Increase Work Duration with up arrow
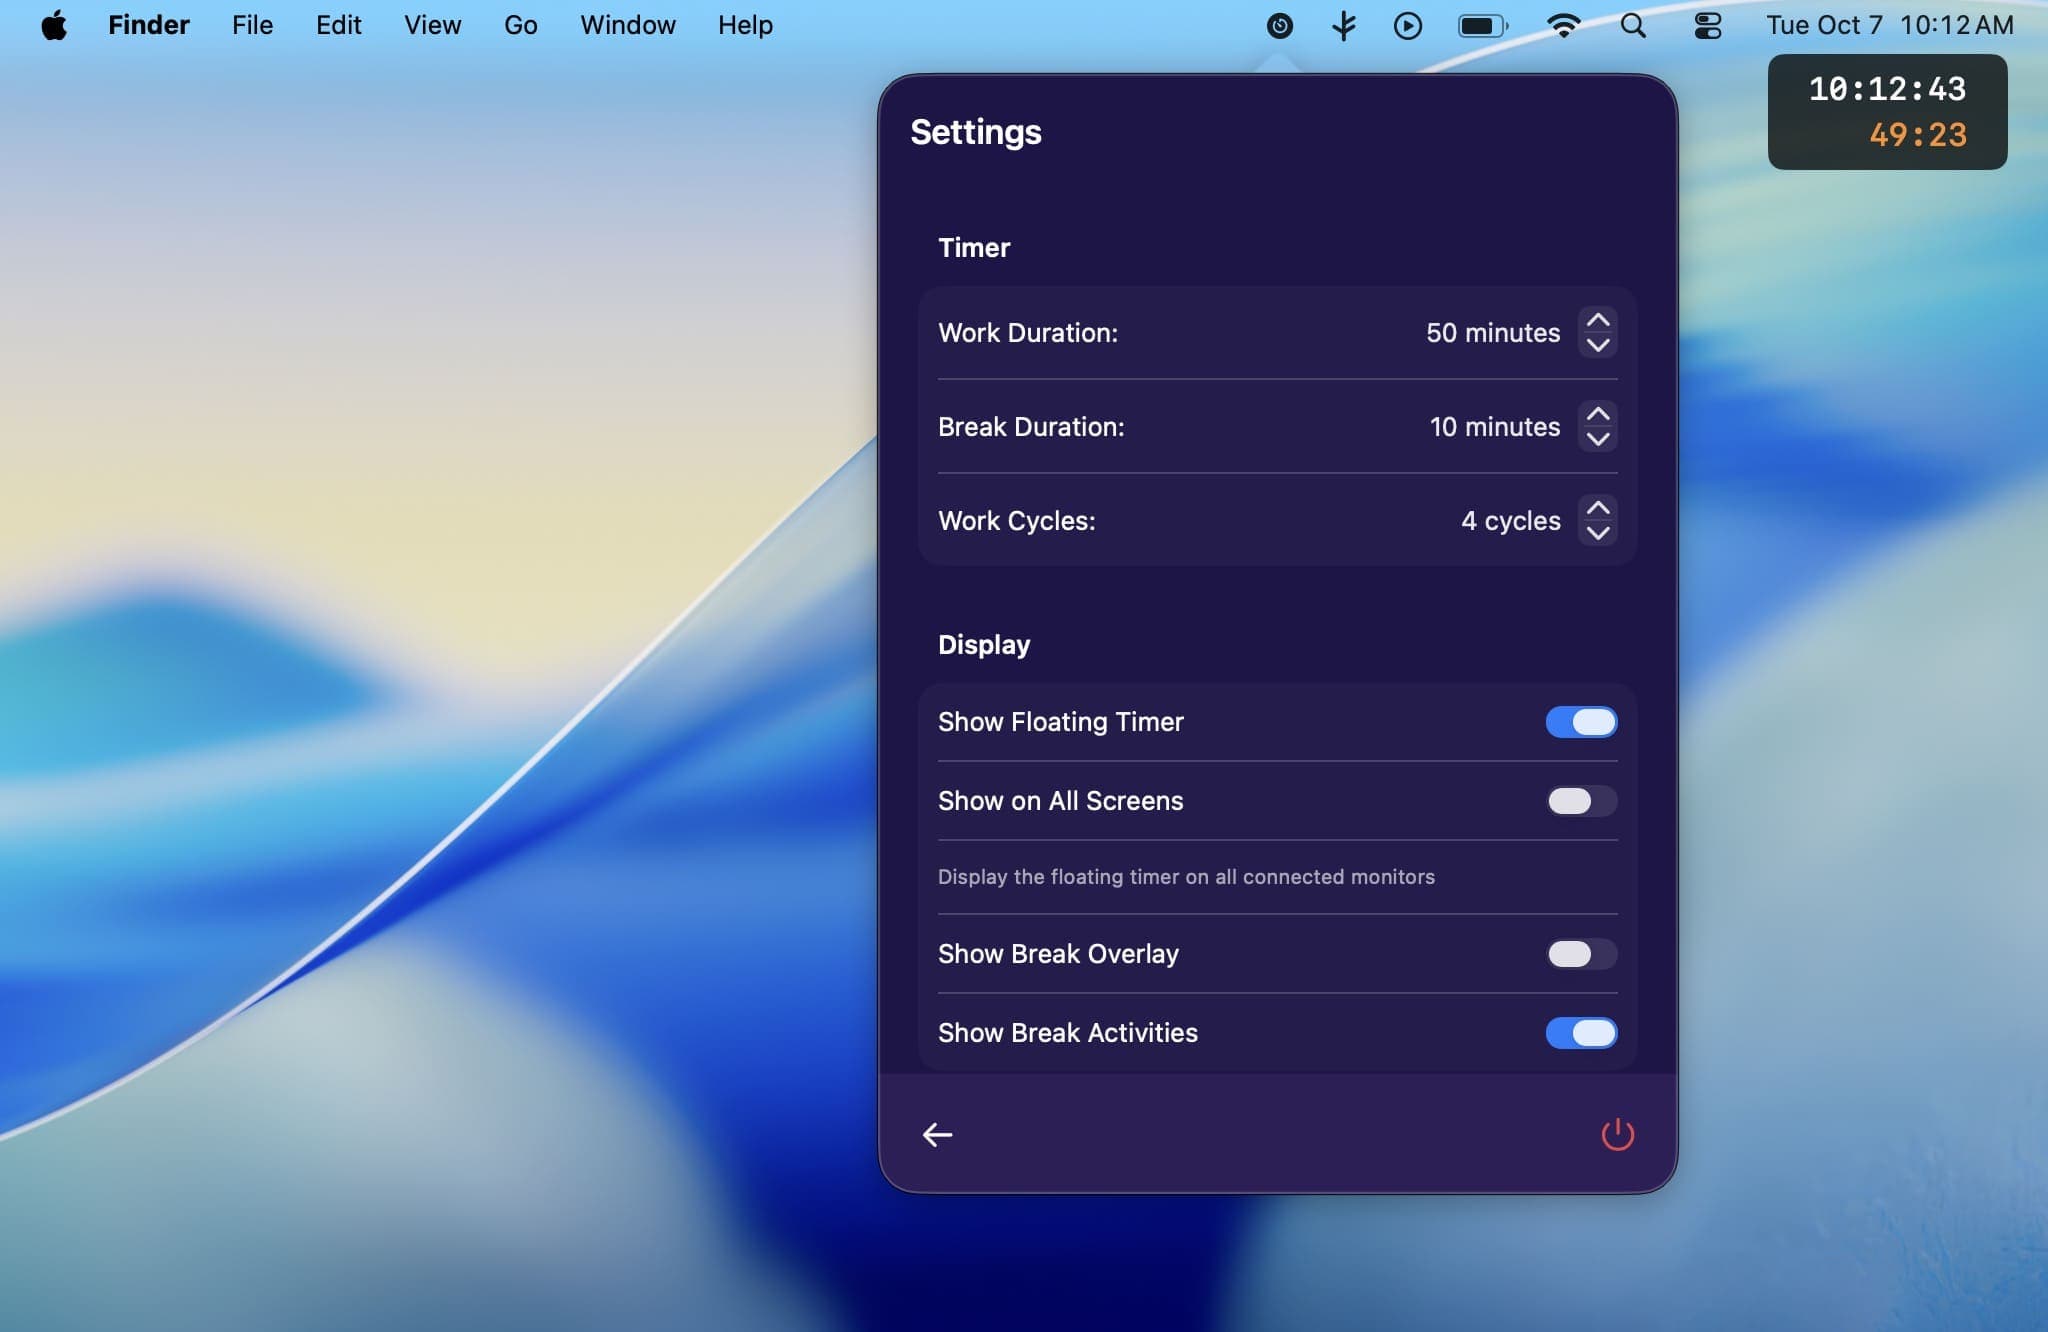Viewport: 2048px width, 1332px height. pyautogui.click(x=1598, y=321)
